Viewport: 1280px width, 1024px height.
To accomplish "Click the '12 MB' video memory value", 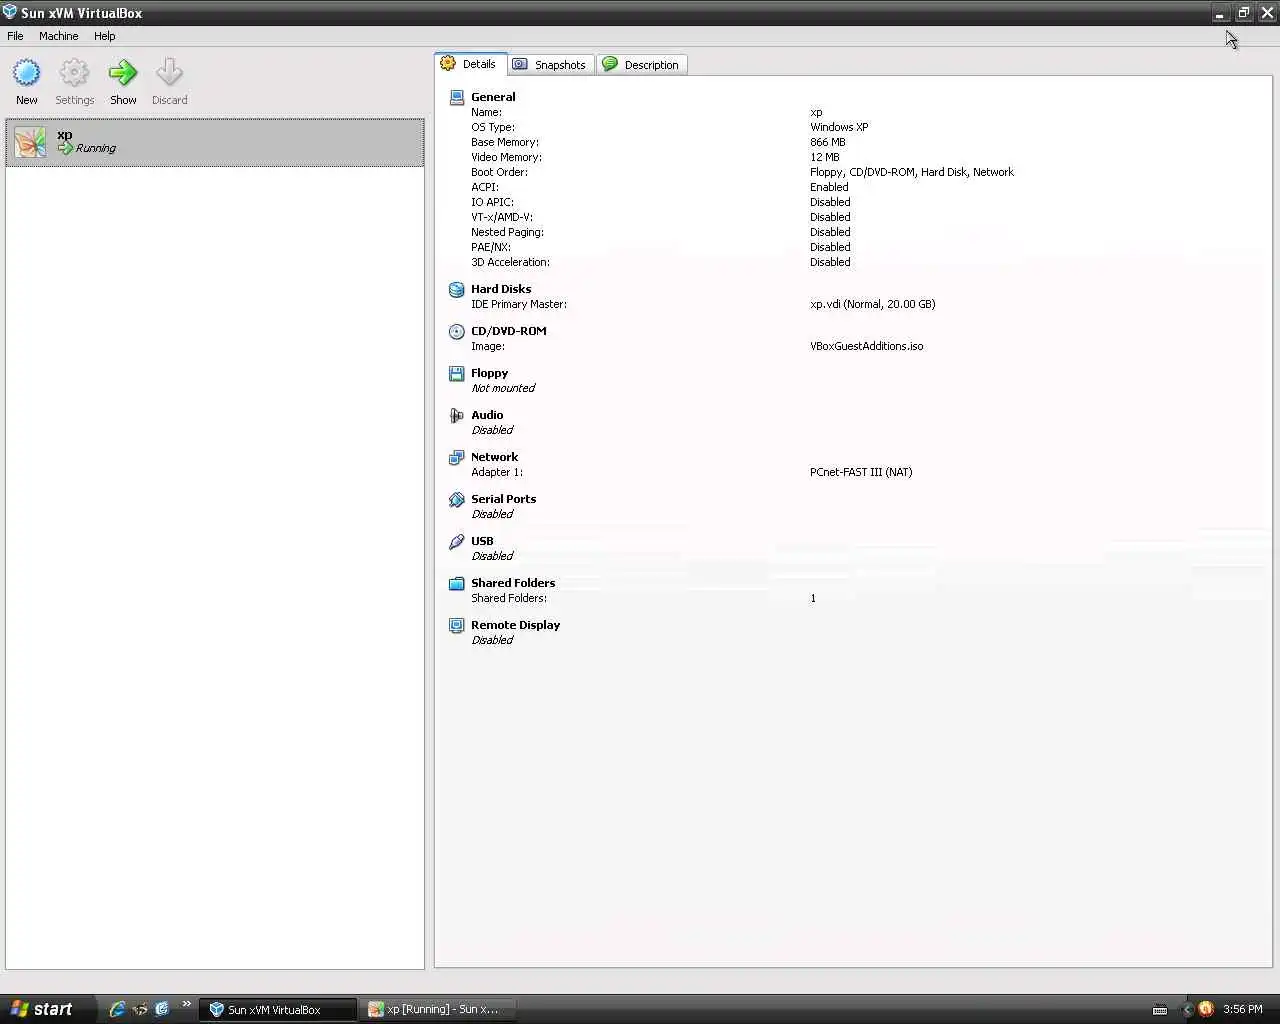I will [x=825, y=157].
